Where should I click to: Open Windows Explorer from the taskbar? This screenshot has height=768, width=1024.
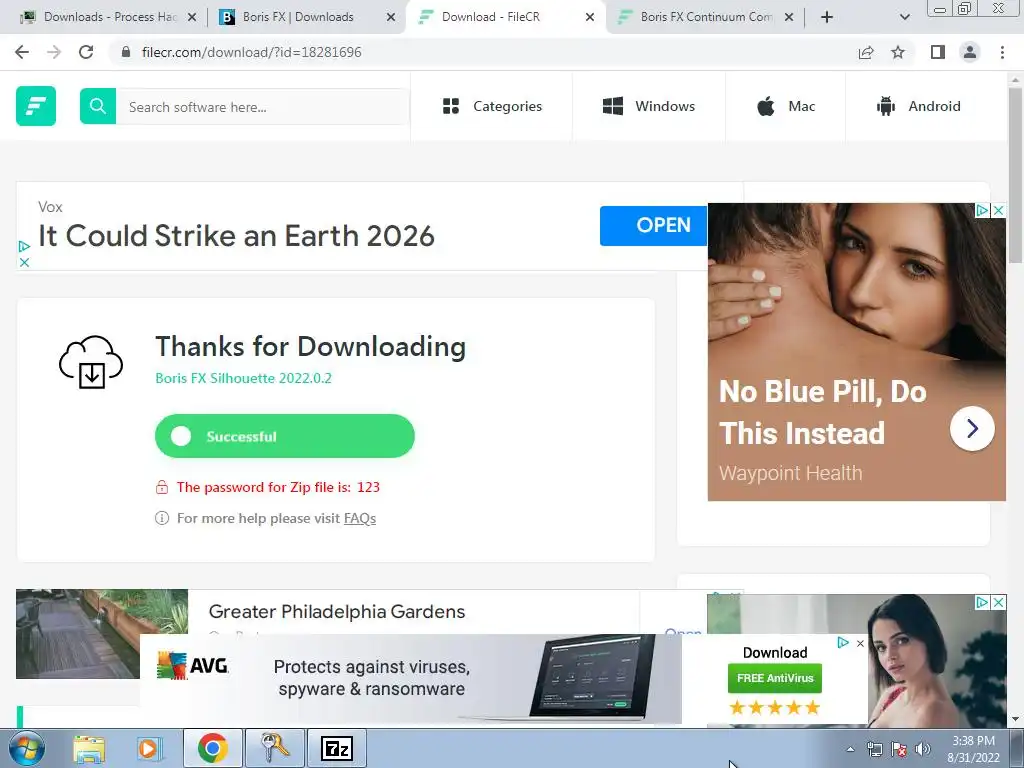click(89, 748)
